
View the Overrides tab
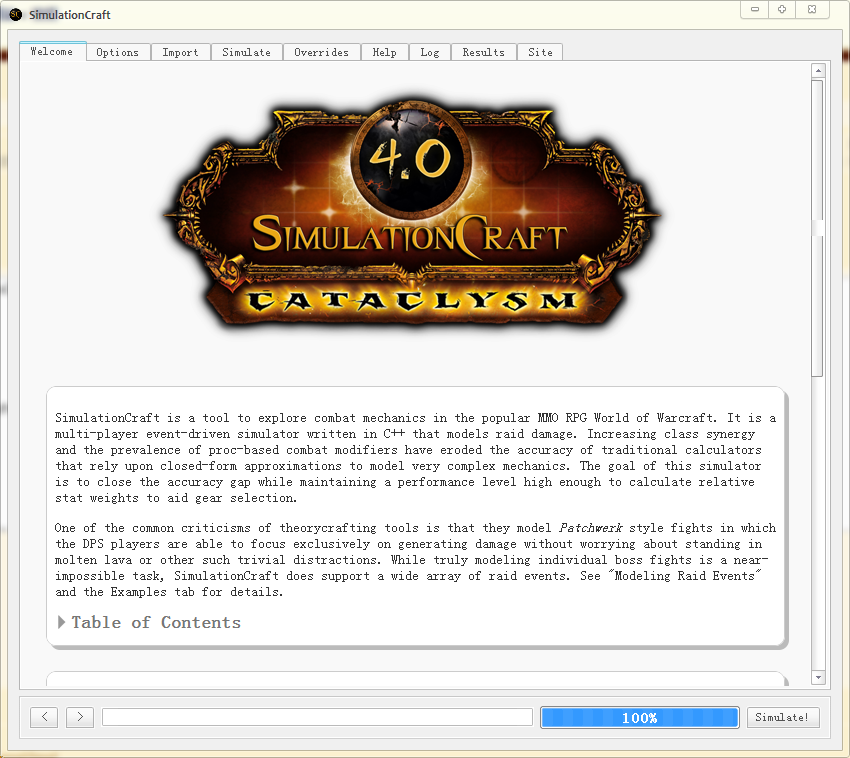321,51
